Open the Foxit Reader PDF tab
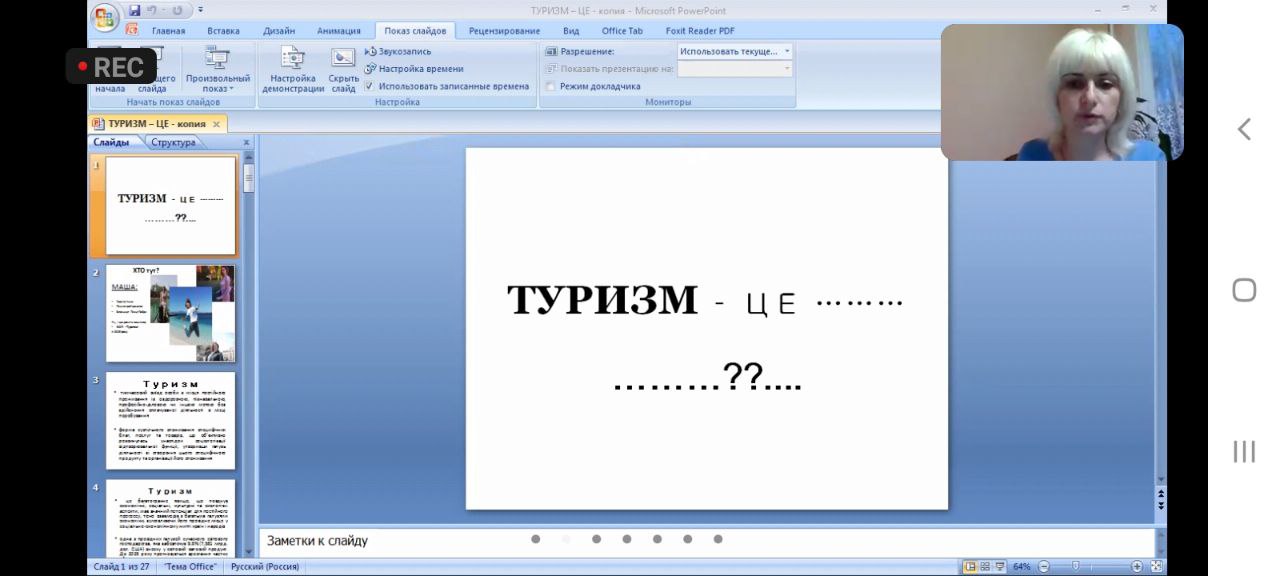1280x576 pixels. 700,31
